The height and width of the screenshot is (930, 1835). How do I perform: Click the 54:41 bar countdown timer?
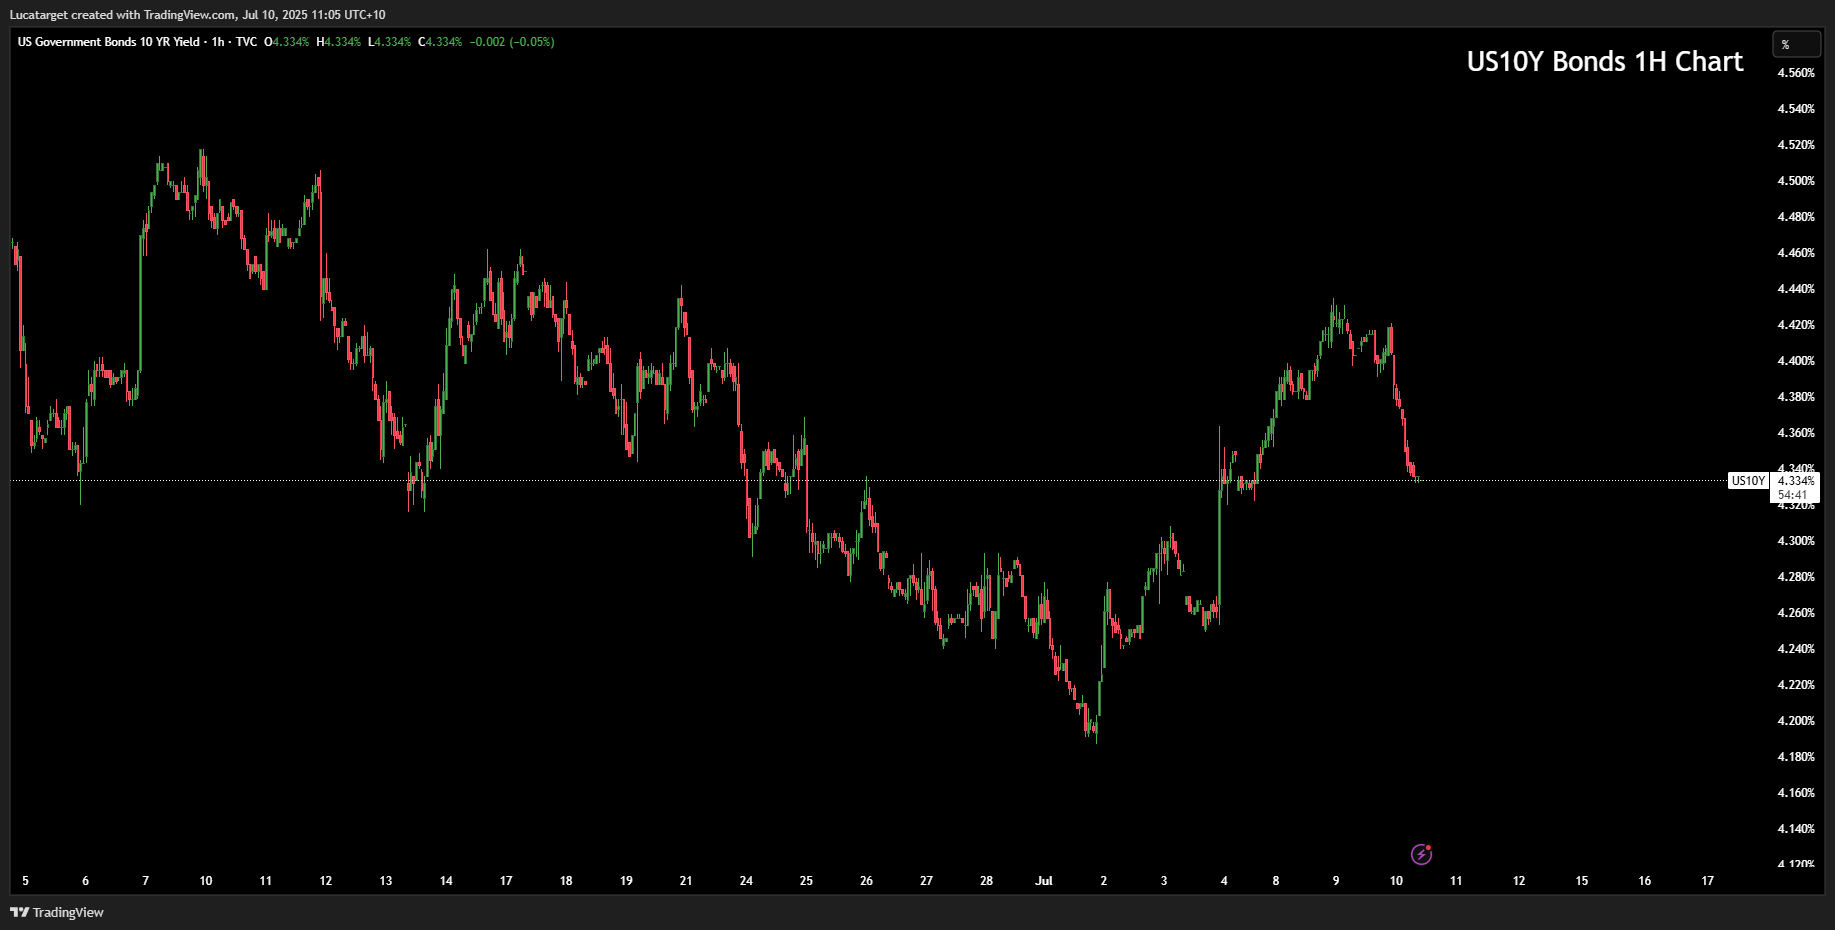(x=1792, y=495)
